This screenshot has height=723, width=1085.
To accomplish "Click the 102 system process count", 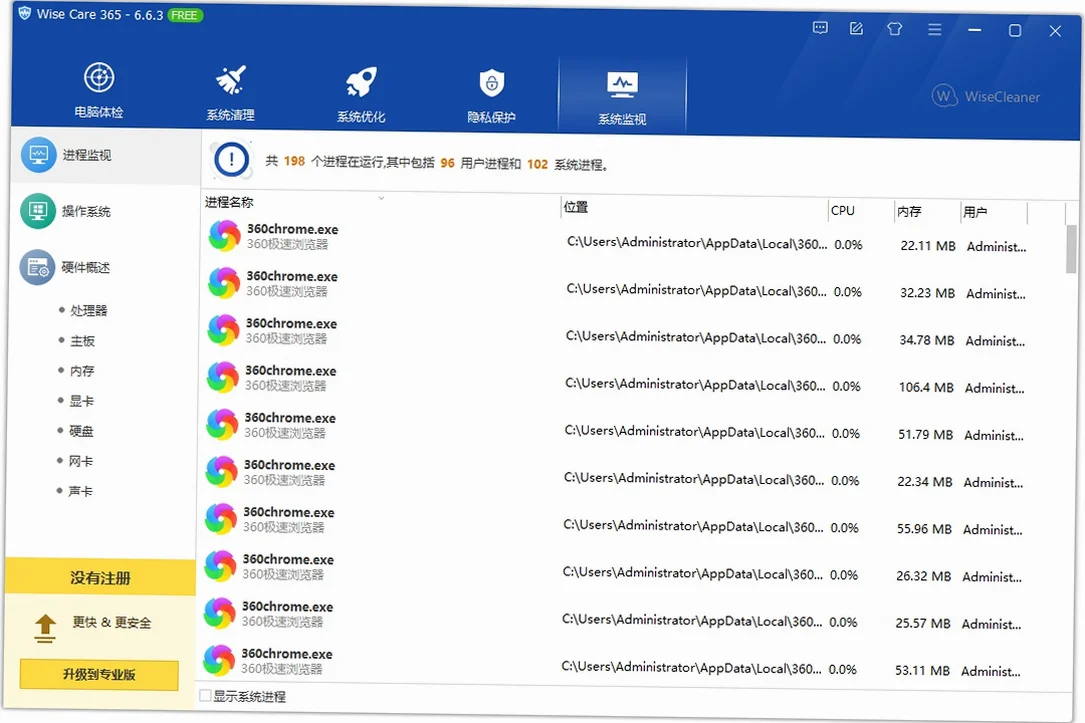I will point(537,165).
